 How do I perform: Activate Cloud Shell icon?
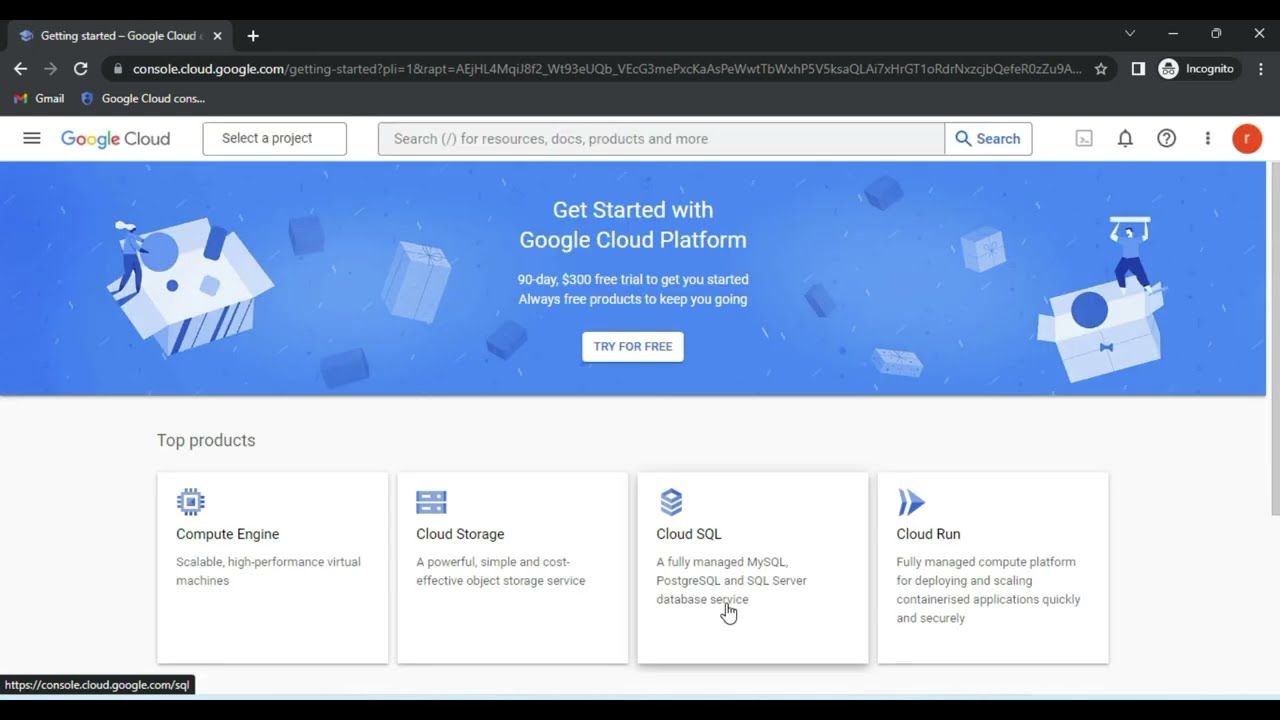[1084, 139]
